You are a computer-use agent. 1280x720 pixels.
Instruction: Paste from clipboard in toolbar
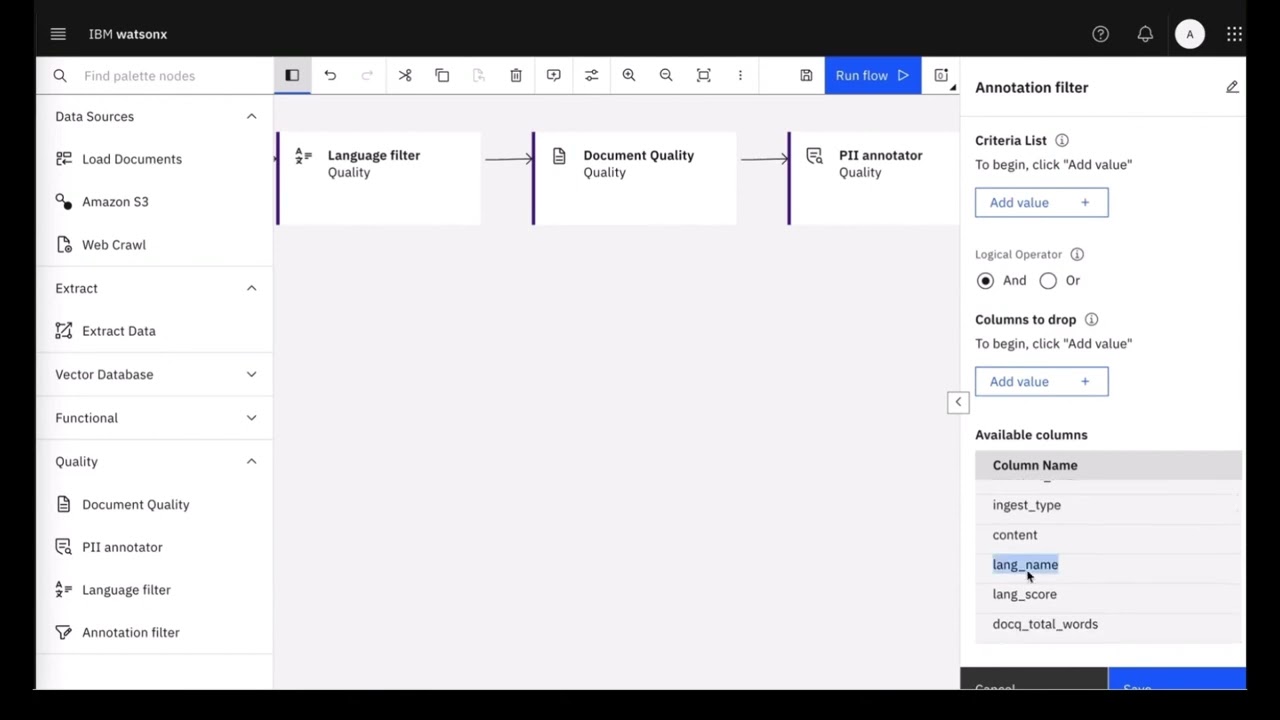(x=479, y=75)
